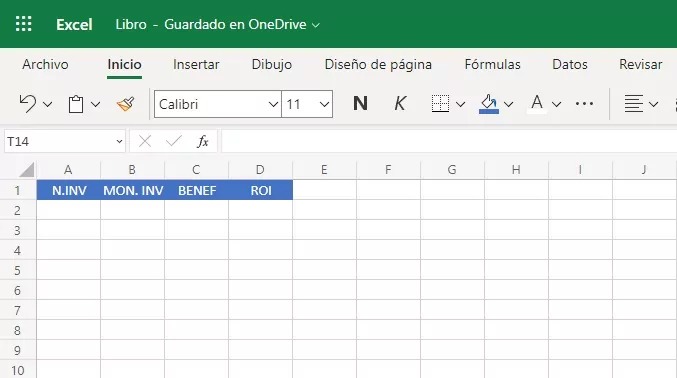Select the ROI header cell
677x378 pixels.
click(260, 190)
